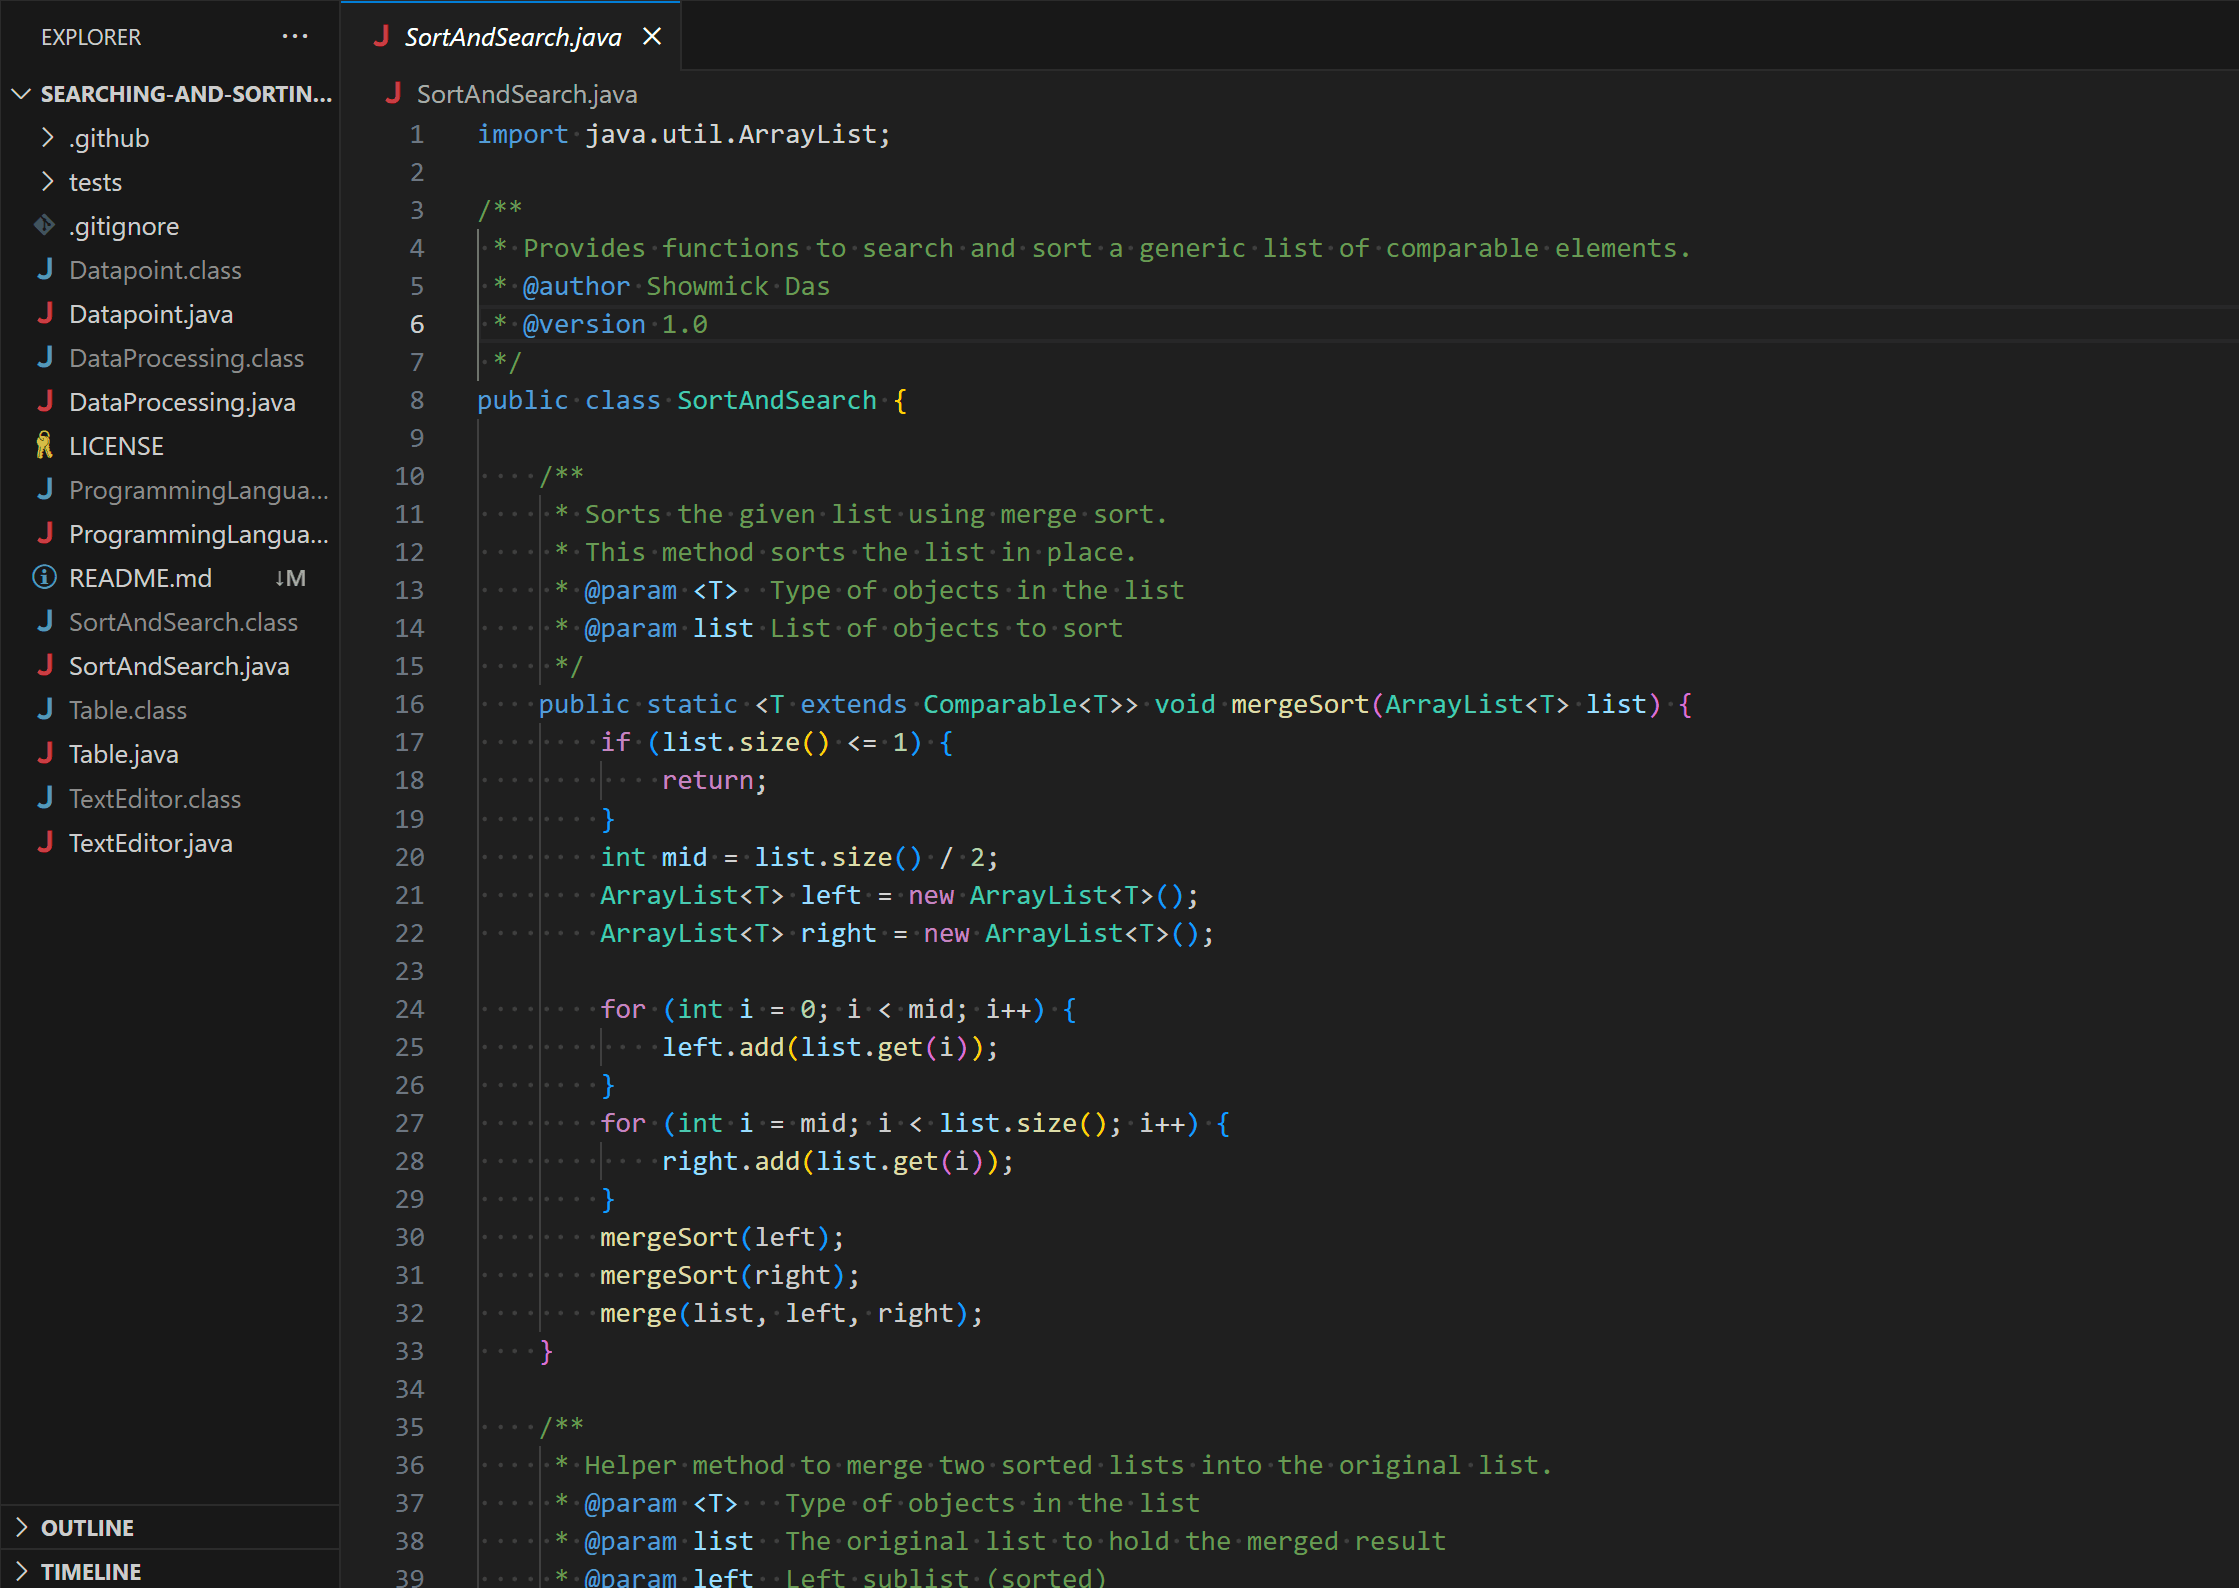
Task: Click the Java icon beside SortAndSearch.class
Action: [x=45, y=622]
